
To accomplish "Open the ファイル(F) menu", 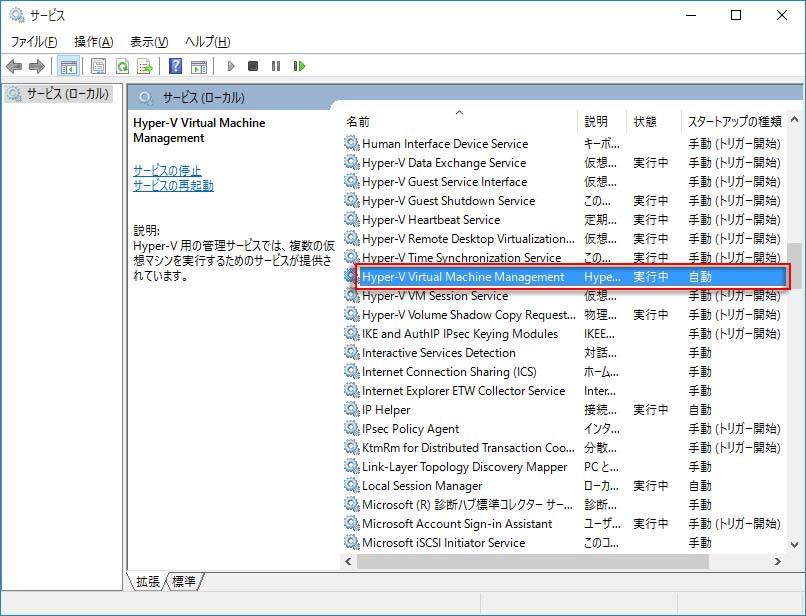I will pyautogui.click(x=34, y=42).
